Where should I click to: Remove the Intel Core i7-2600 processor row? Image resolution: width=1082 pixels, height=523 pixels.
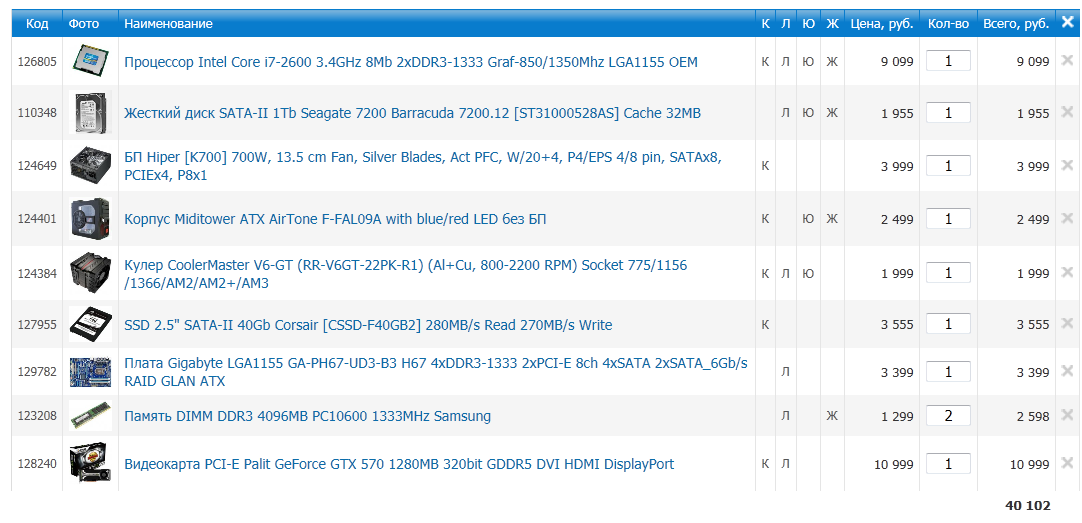[x=1067, y=61]
